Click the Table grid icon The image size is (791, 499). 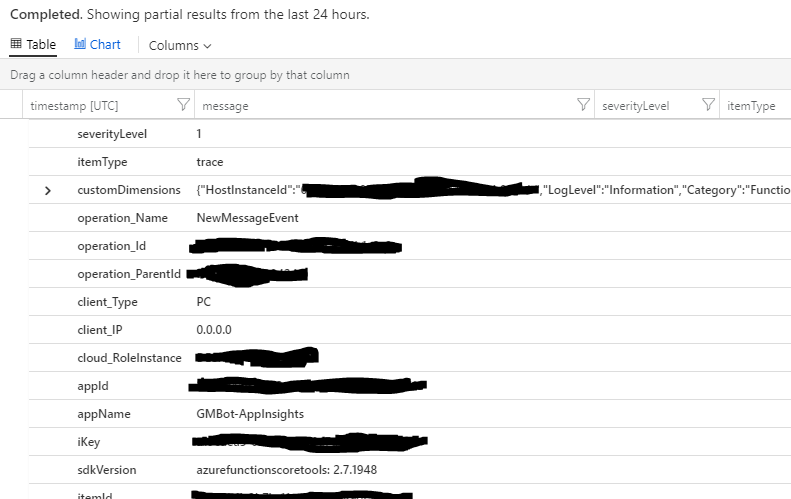16,44
